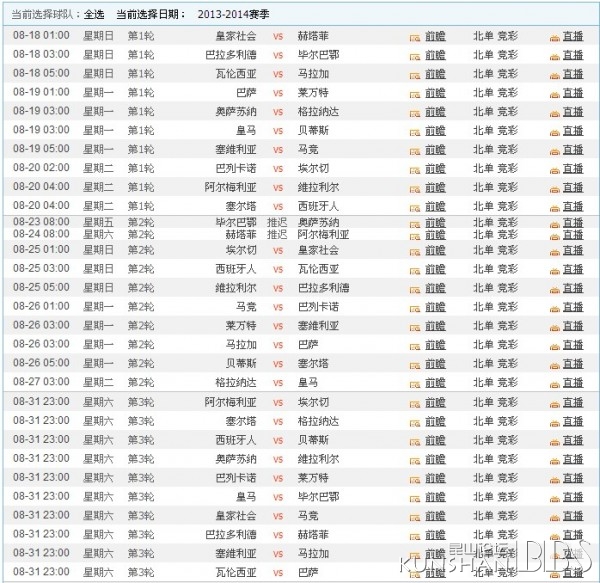Click 竞彩 for 埃尔切 vs 皇家社会 match
The image size is (600, 583).
click(x=510, y=250)
